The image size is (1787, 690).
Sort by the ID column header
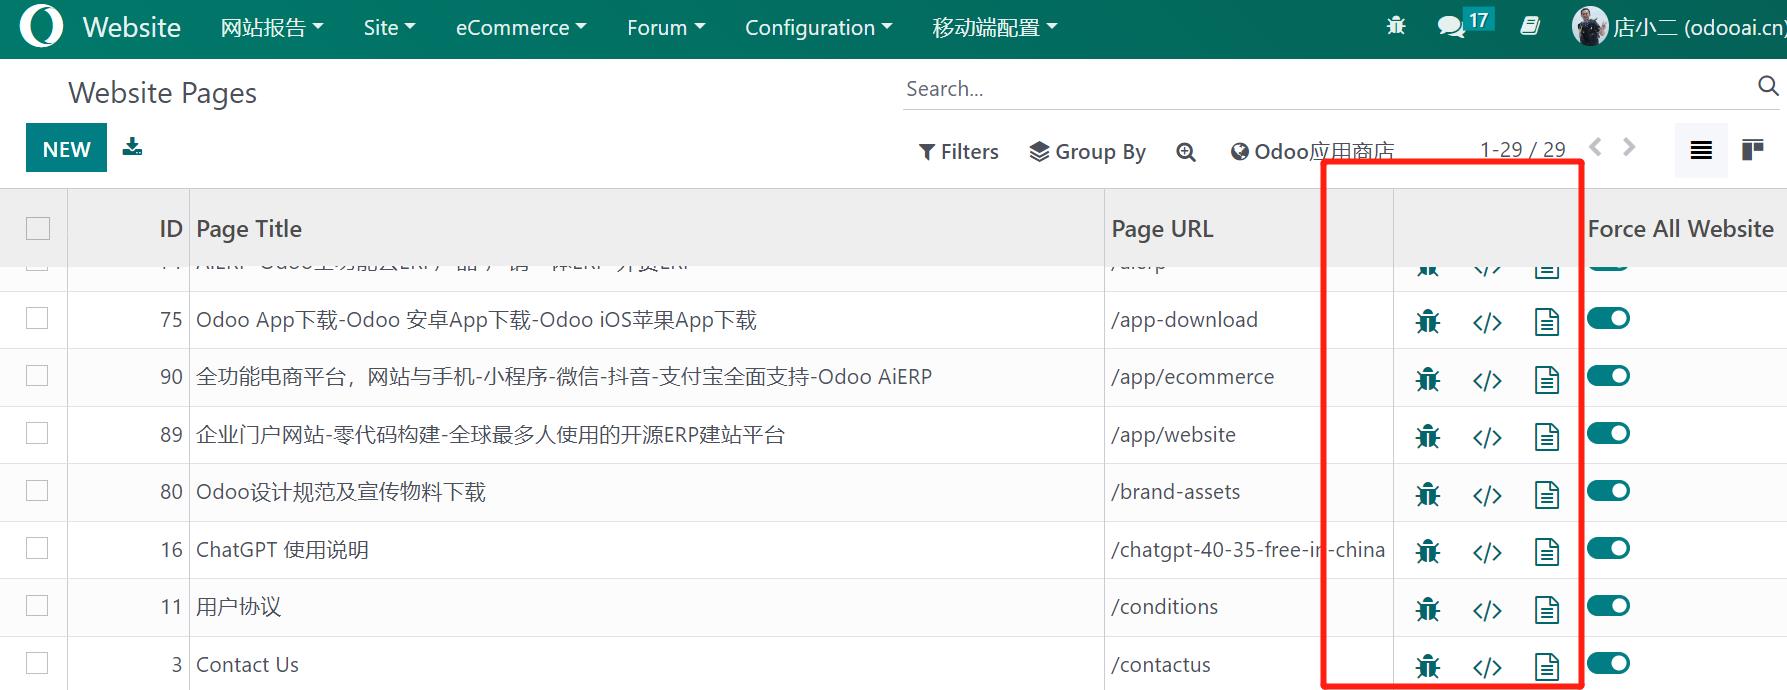pyautogui.click(x=171, y=229)
